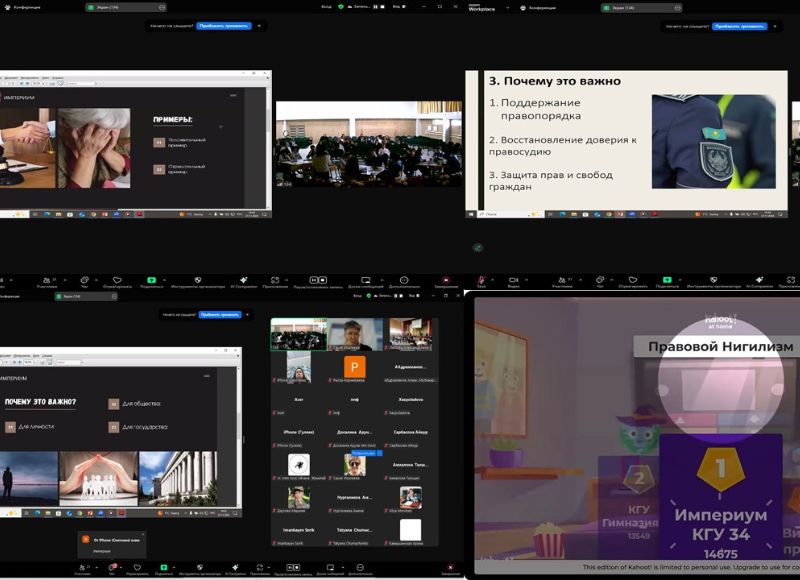Toggle microphone (Звук) in toolbar above Kahoot window
Screen dimensions: 800x580
pos(482,281)
